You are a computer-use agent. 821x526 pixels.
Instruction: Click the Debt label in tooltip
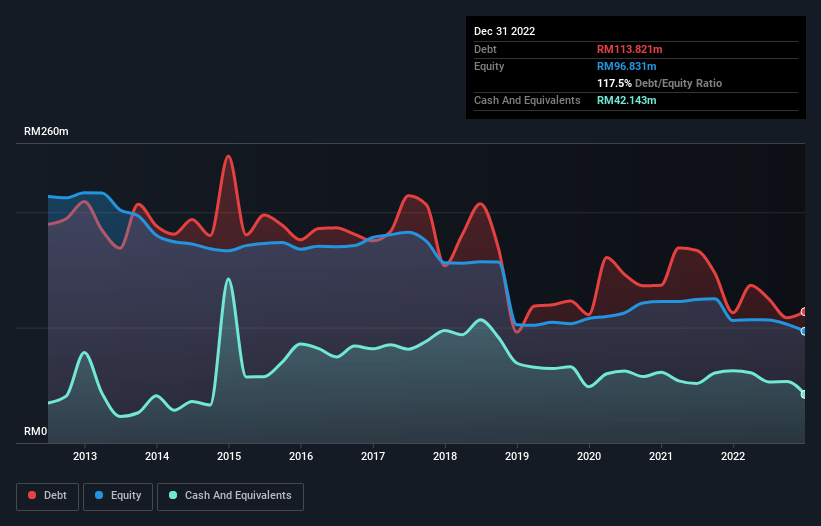tap(485, 49)
